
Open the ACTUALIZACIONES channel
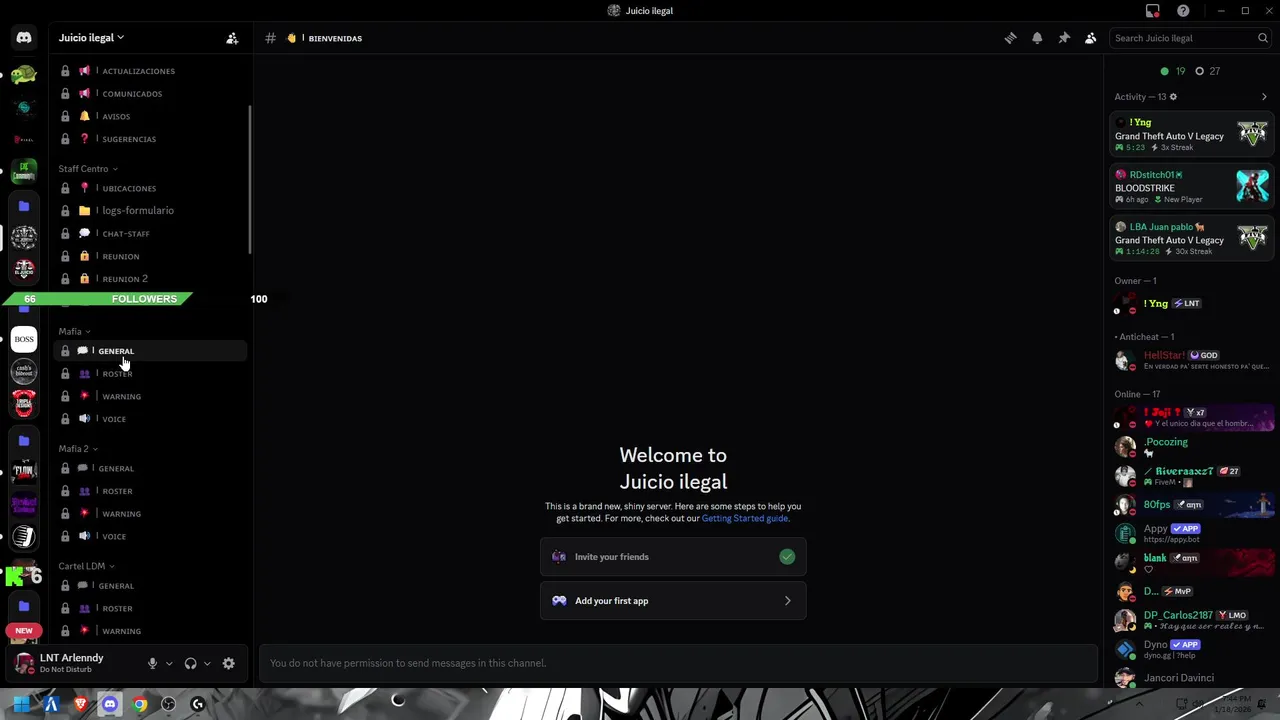coord(150,71)
